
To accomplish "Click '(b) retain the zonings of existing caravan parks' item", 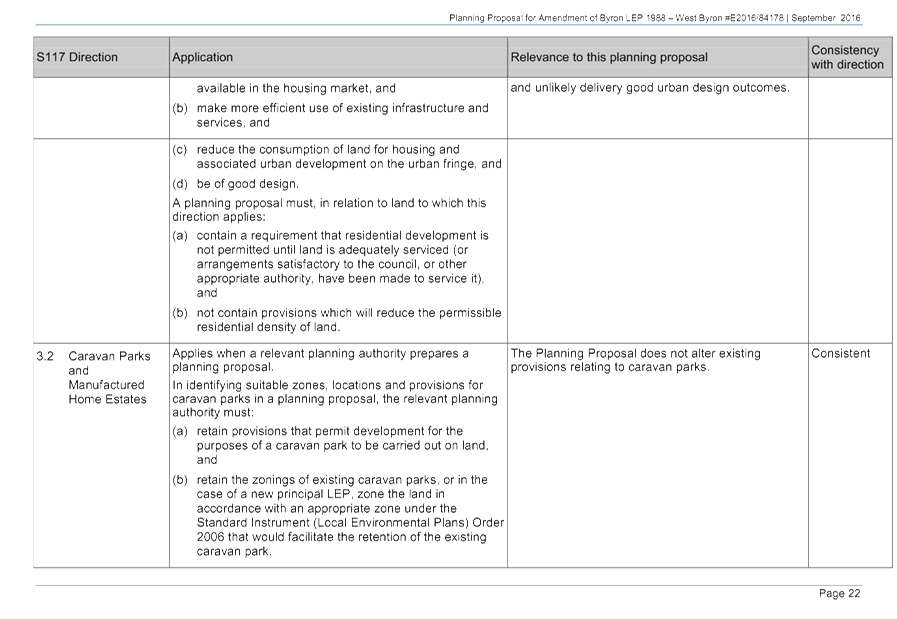I will (x=338, y=515).
